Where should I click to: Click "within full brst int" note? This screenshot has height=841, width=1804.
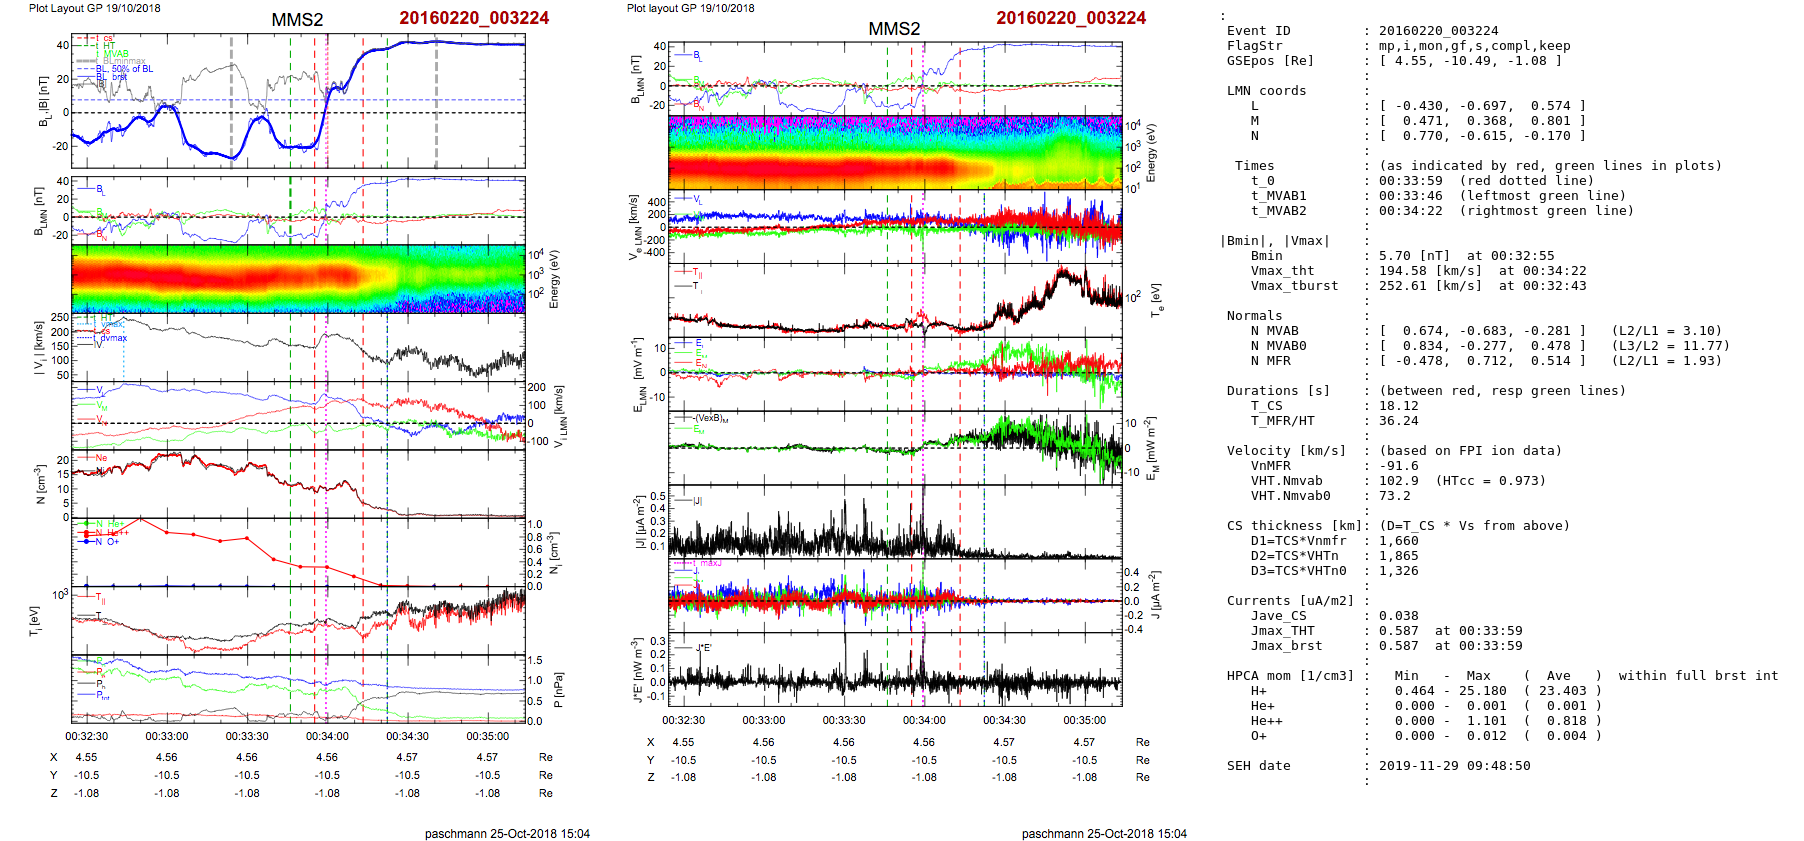pos(1698,676)
